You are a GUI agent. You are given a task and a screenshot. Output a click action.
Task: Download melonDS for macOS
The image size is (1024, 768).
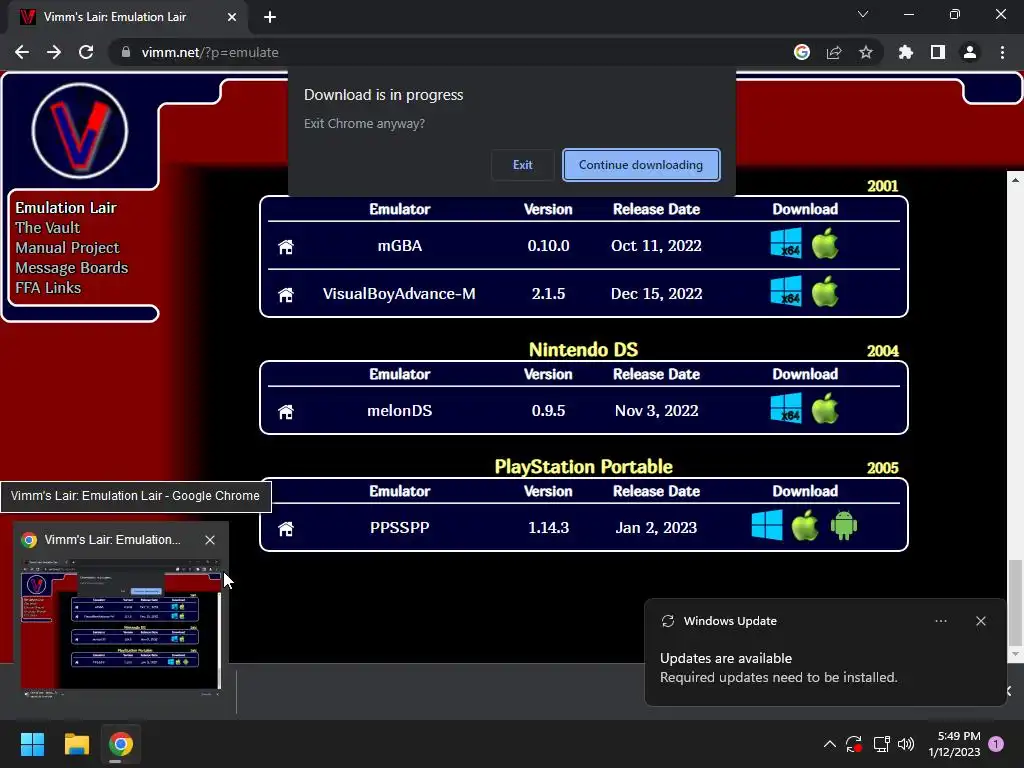pyautogui.click(x=825, y=408)
